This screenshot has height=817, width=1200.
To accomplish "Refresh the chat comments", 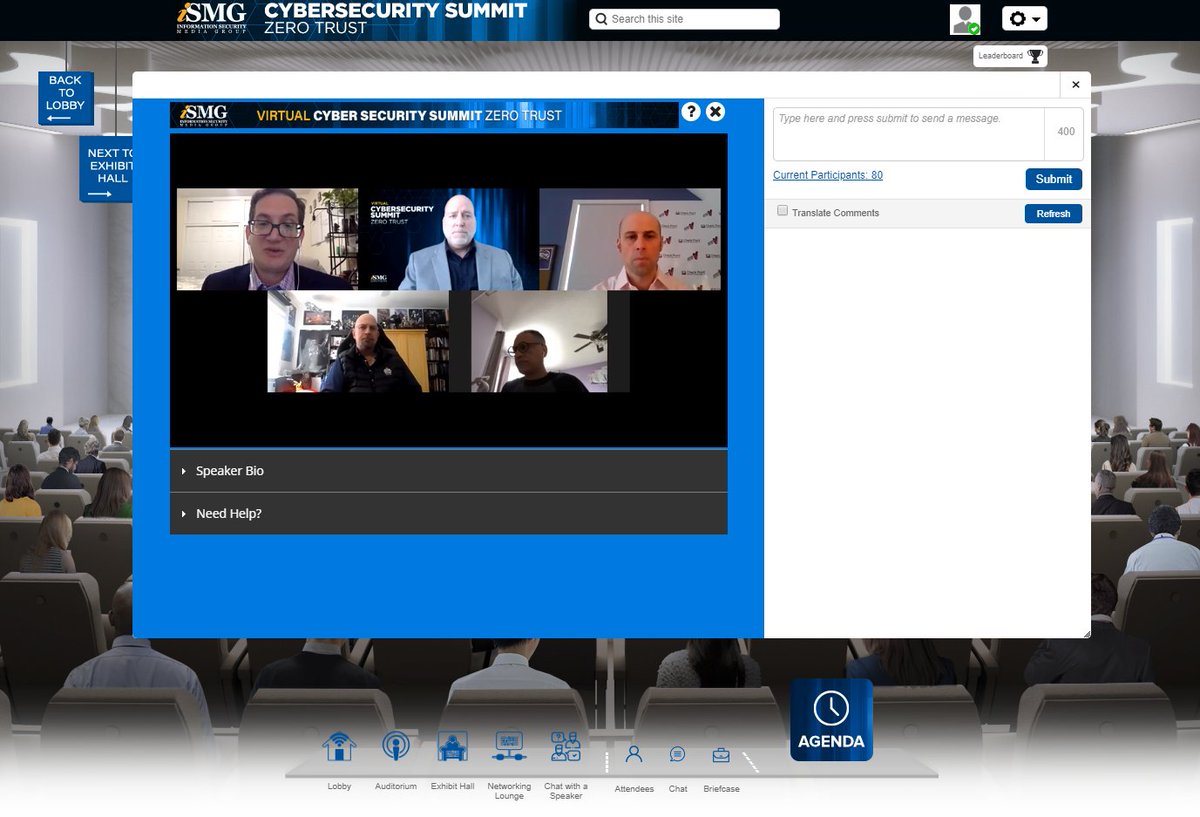I will (x=1053, y=213).
